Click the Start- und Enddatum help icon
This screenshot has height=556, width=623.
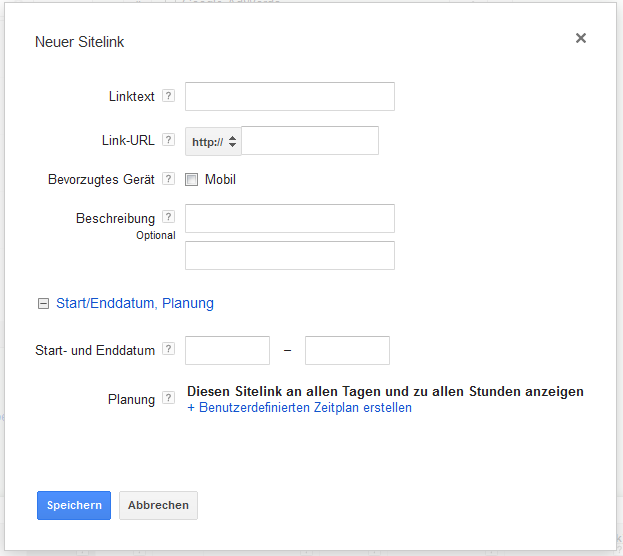168,350
